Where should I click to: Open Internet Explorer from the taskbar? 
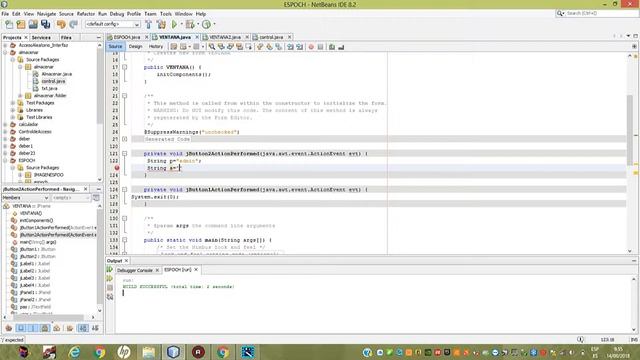(x=74, y=352)
